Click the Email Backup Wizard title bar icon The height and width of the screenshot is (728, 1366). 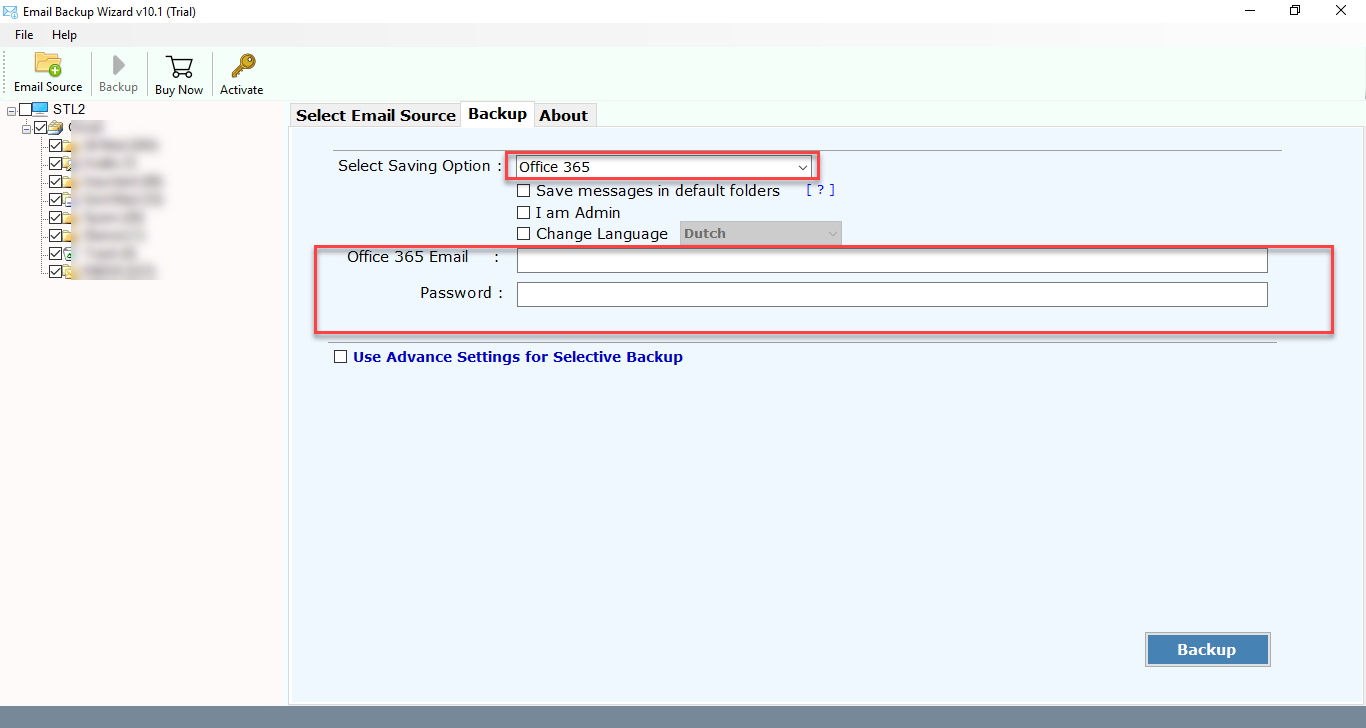(11, 11)
